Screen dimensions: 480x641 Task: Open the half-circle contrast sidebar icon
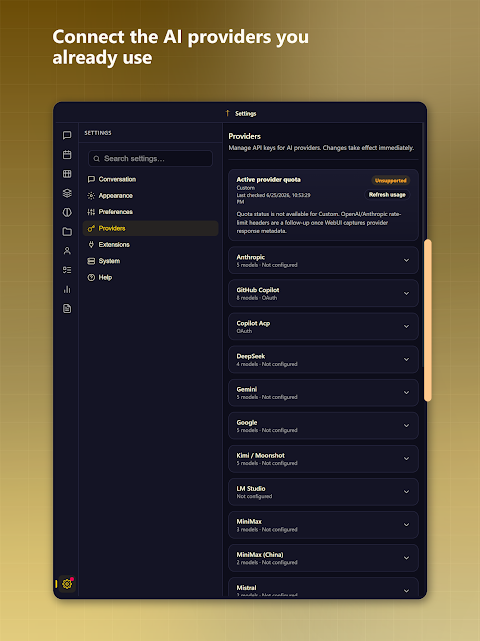point(67,212)
